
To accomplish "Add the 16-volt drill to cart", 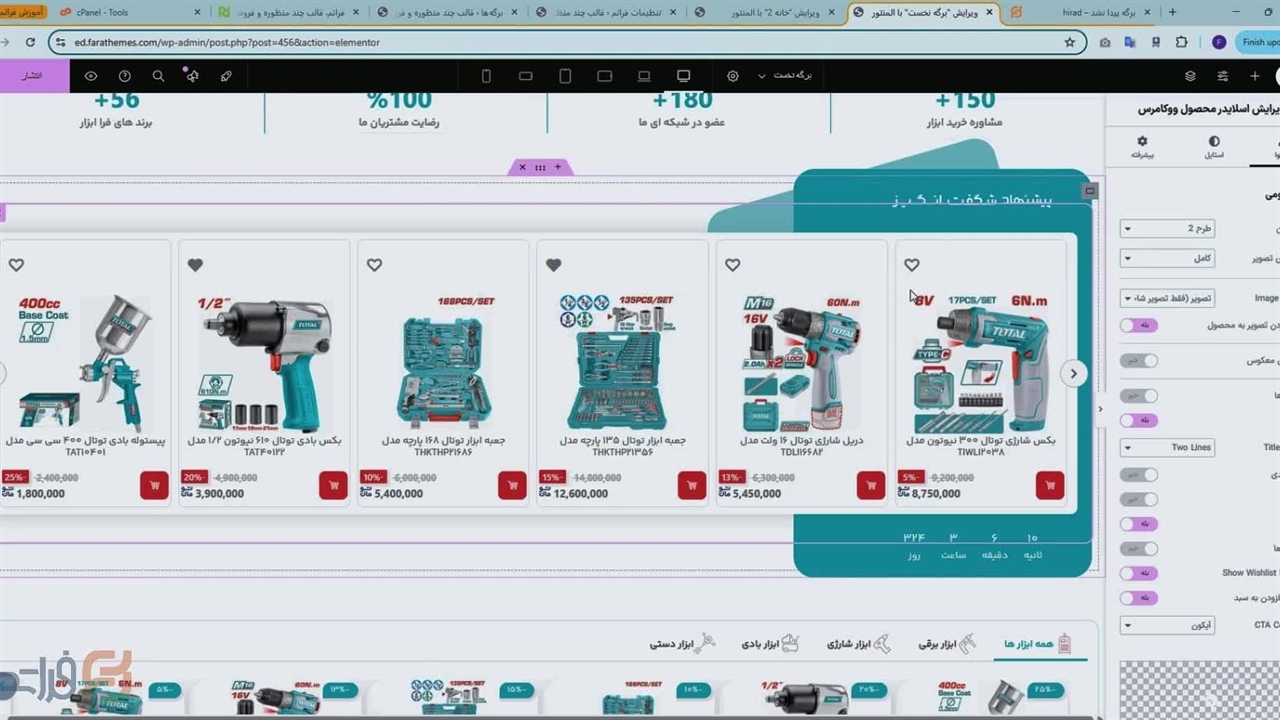I will (870, 485).
